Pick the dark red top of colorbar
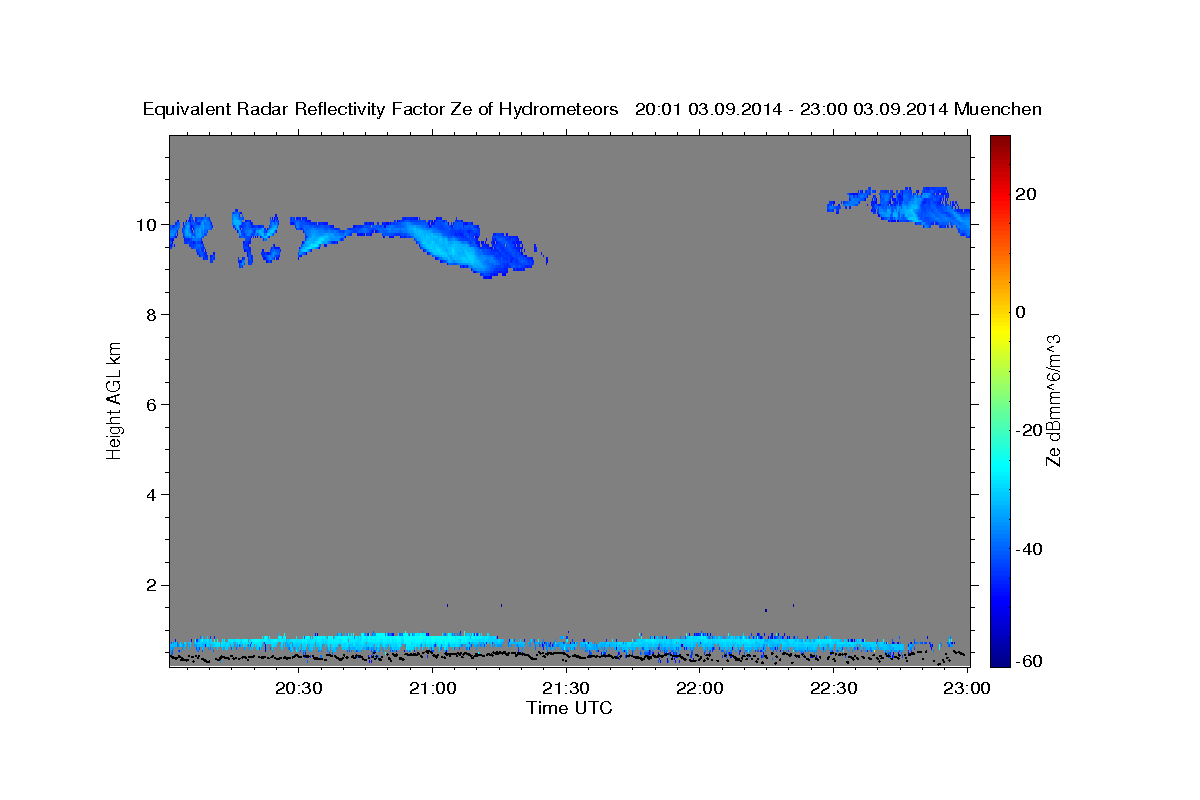Viewport: 1200px width, 800px height. (1000, 141)
